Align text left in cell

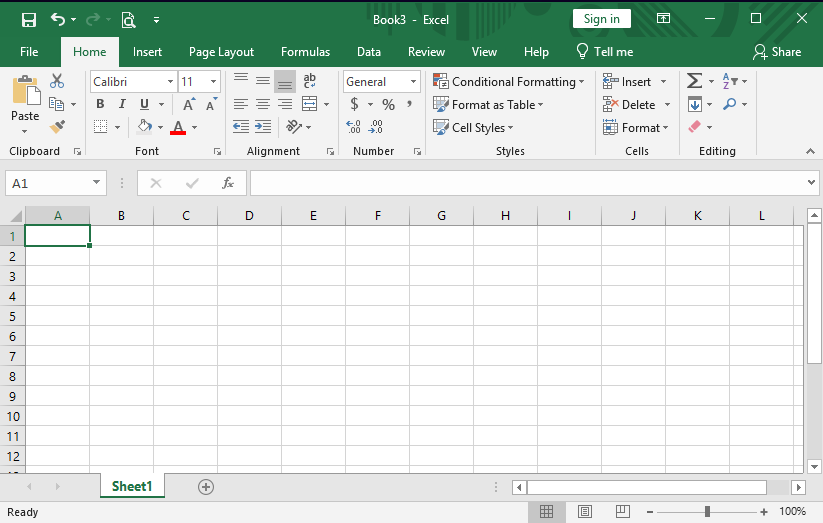coord(241,104)
